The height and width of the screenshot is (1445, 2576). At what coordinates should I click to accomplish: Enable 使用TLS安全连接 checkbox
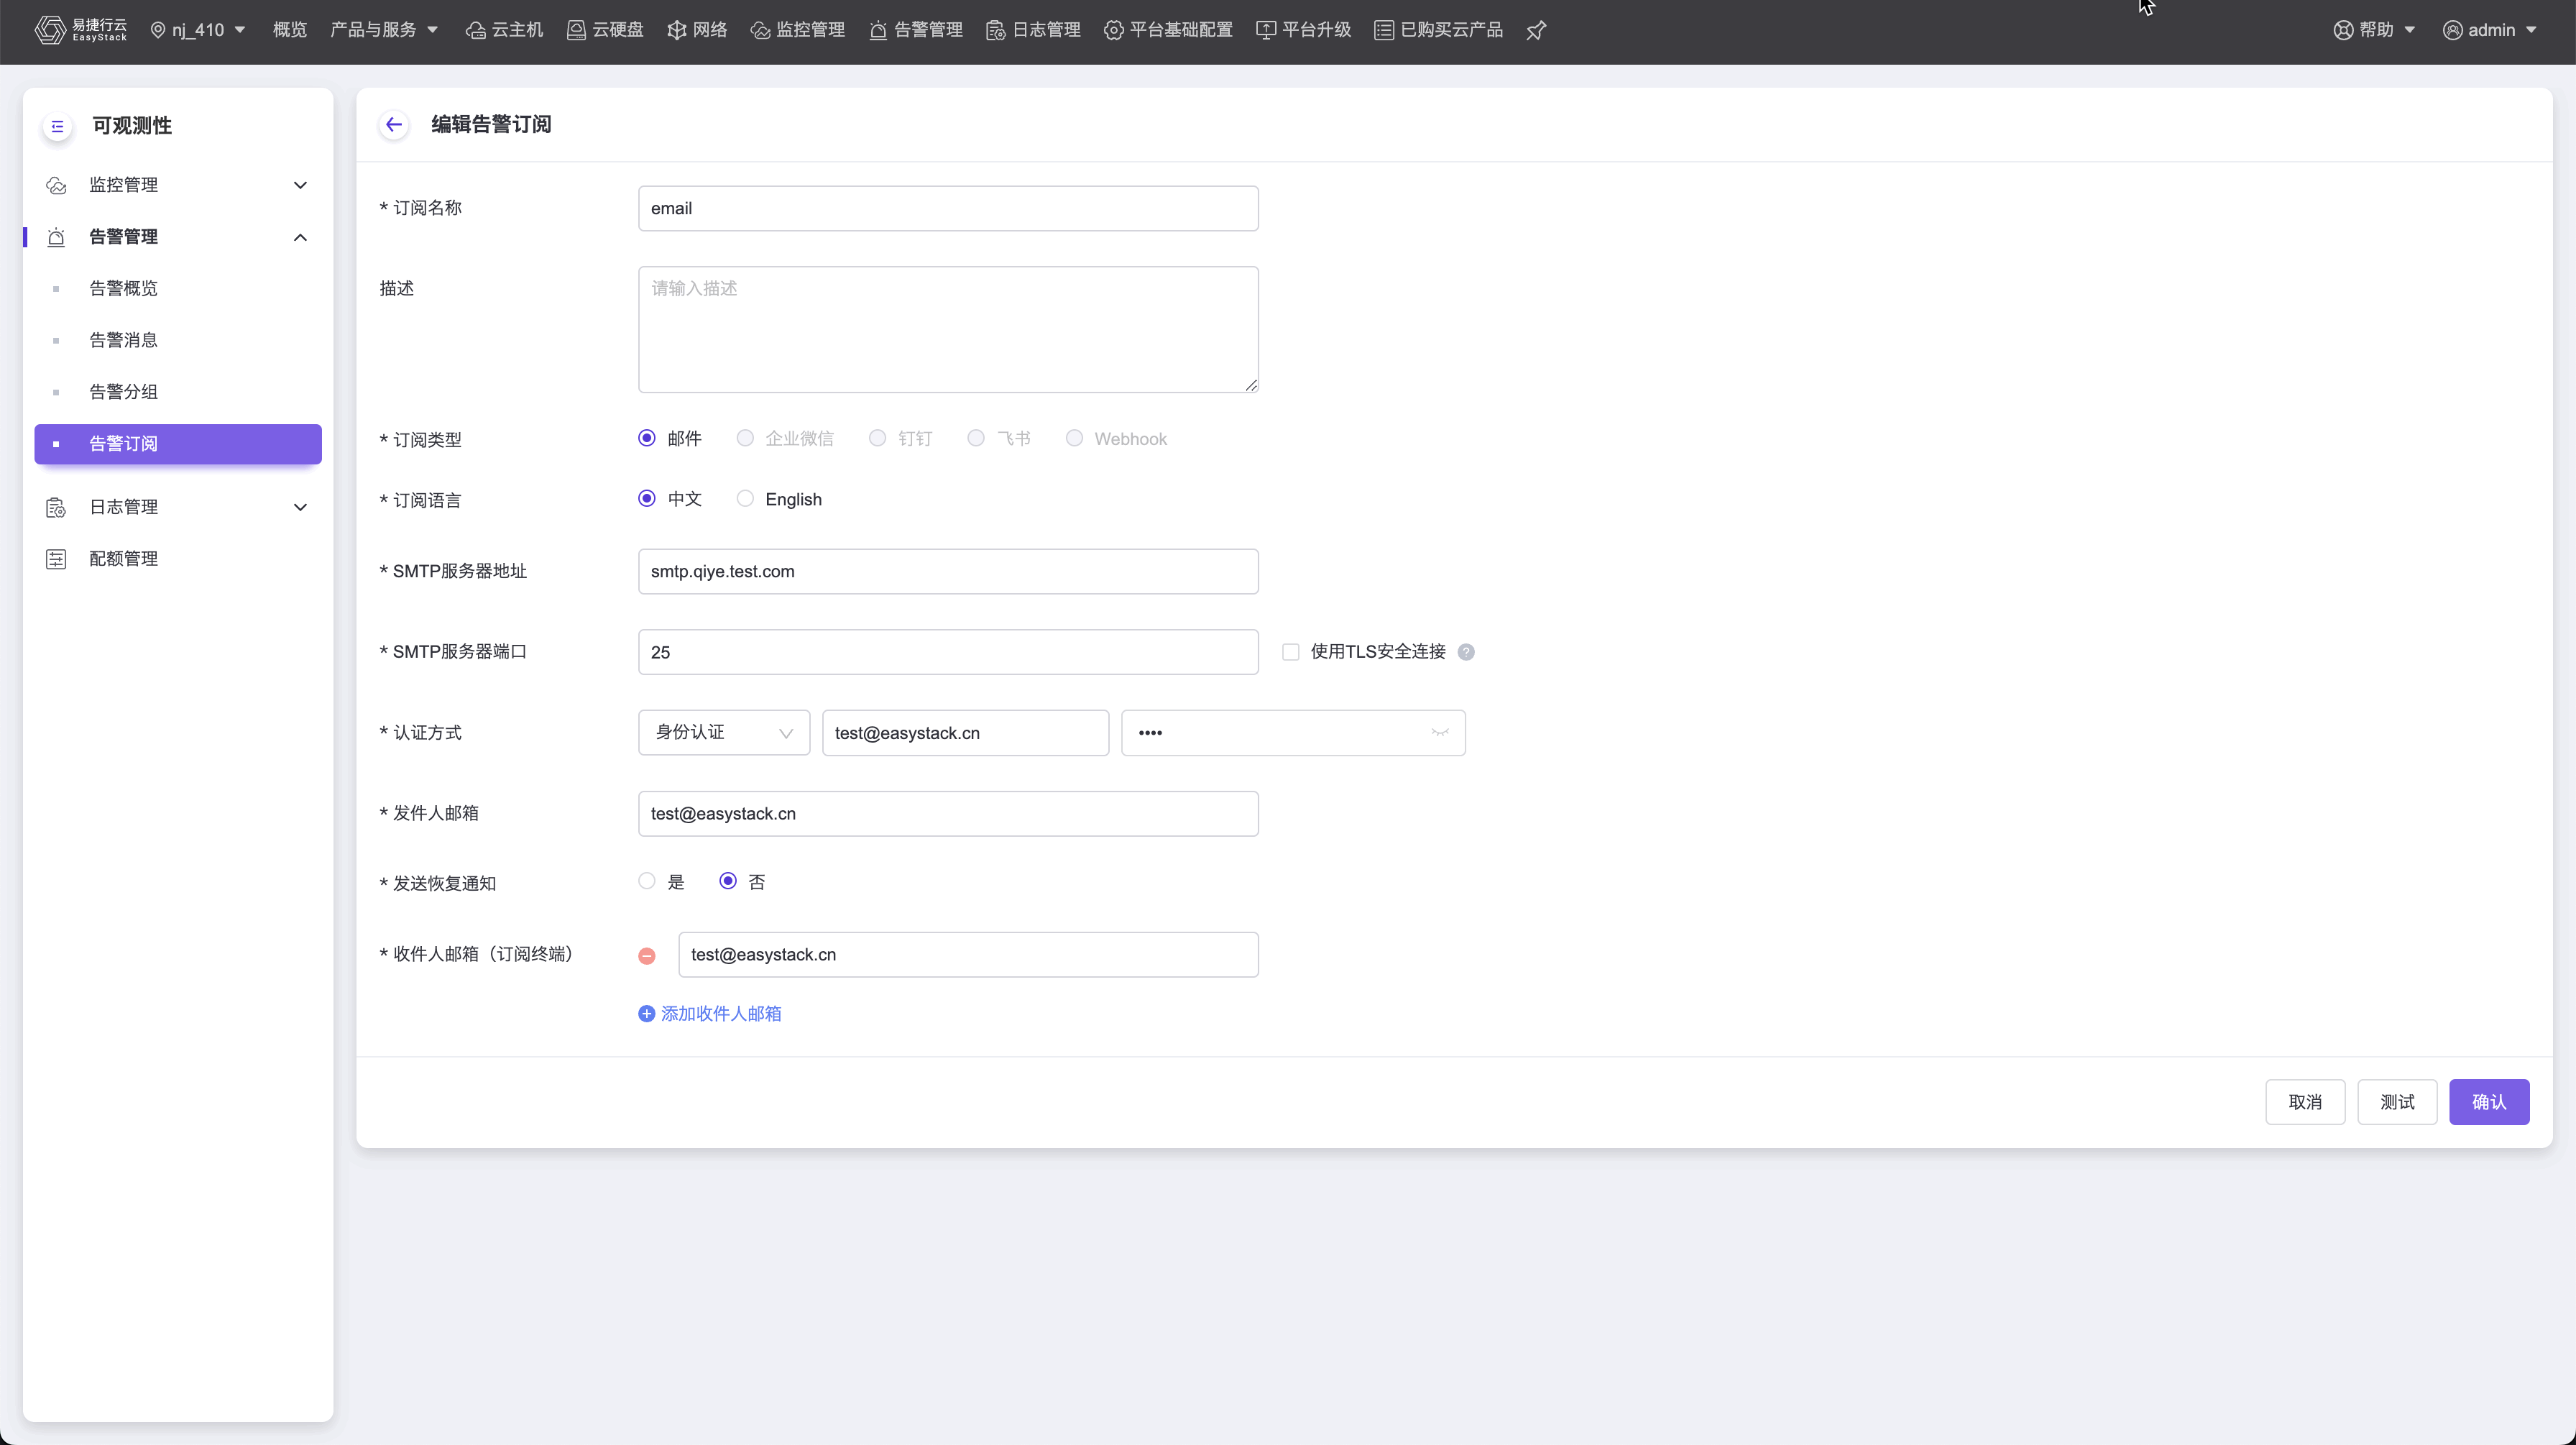pos(1291,652)
